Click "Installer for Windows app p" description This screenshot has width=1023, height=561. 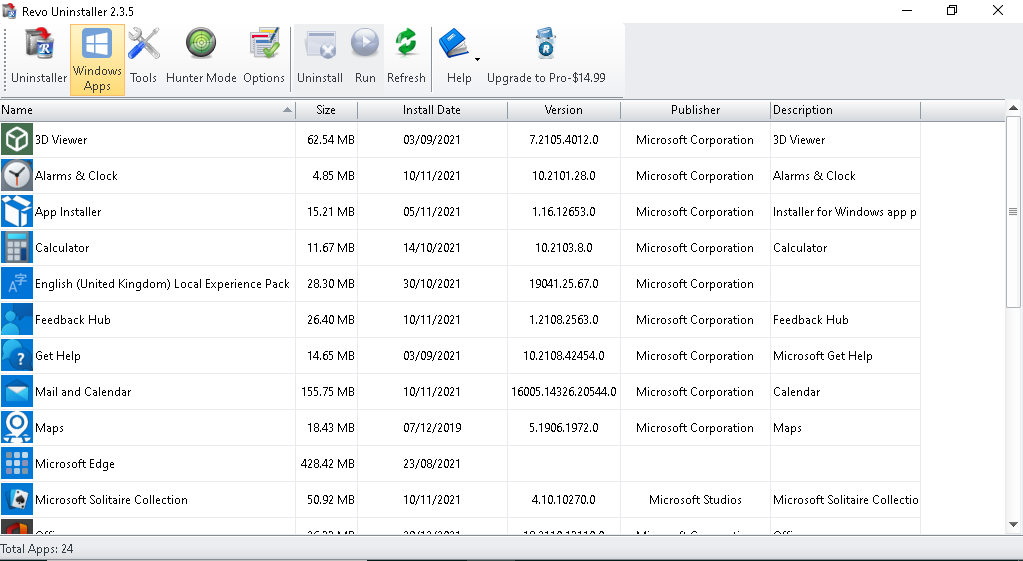(845, 212)
